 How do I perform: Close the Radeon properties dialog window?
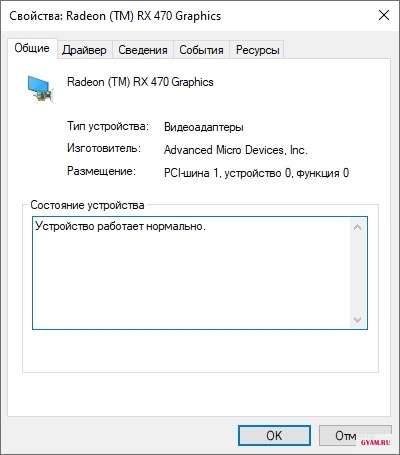click(x=384, y=15)
